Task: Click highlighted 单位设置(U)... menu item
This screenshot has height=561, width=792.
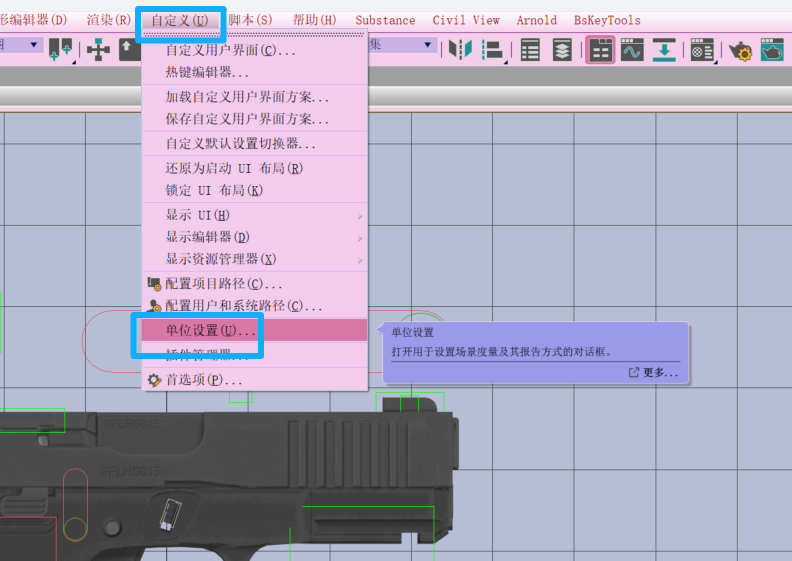Action: 255,330
